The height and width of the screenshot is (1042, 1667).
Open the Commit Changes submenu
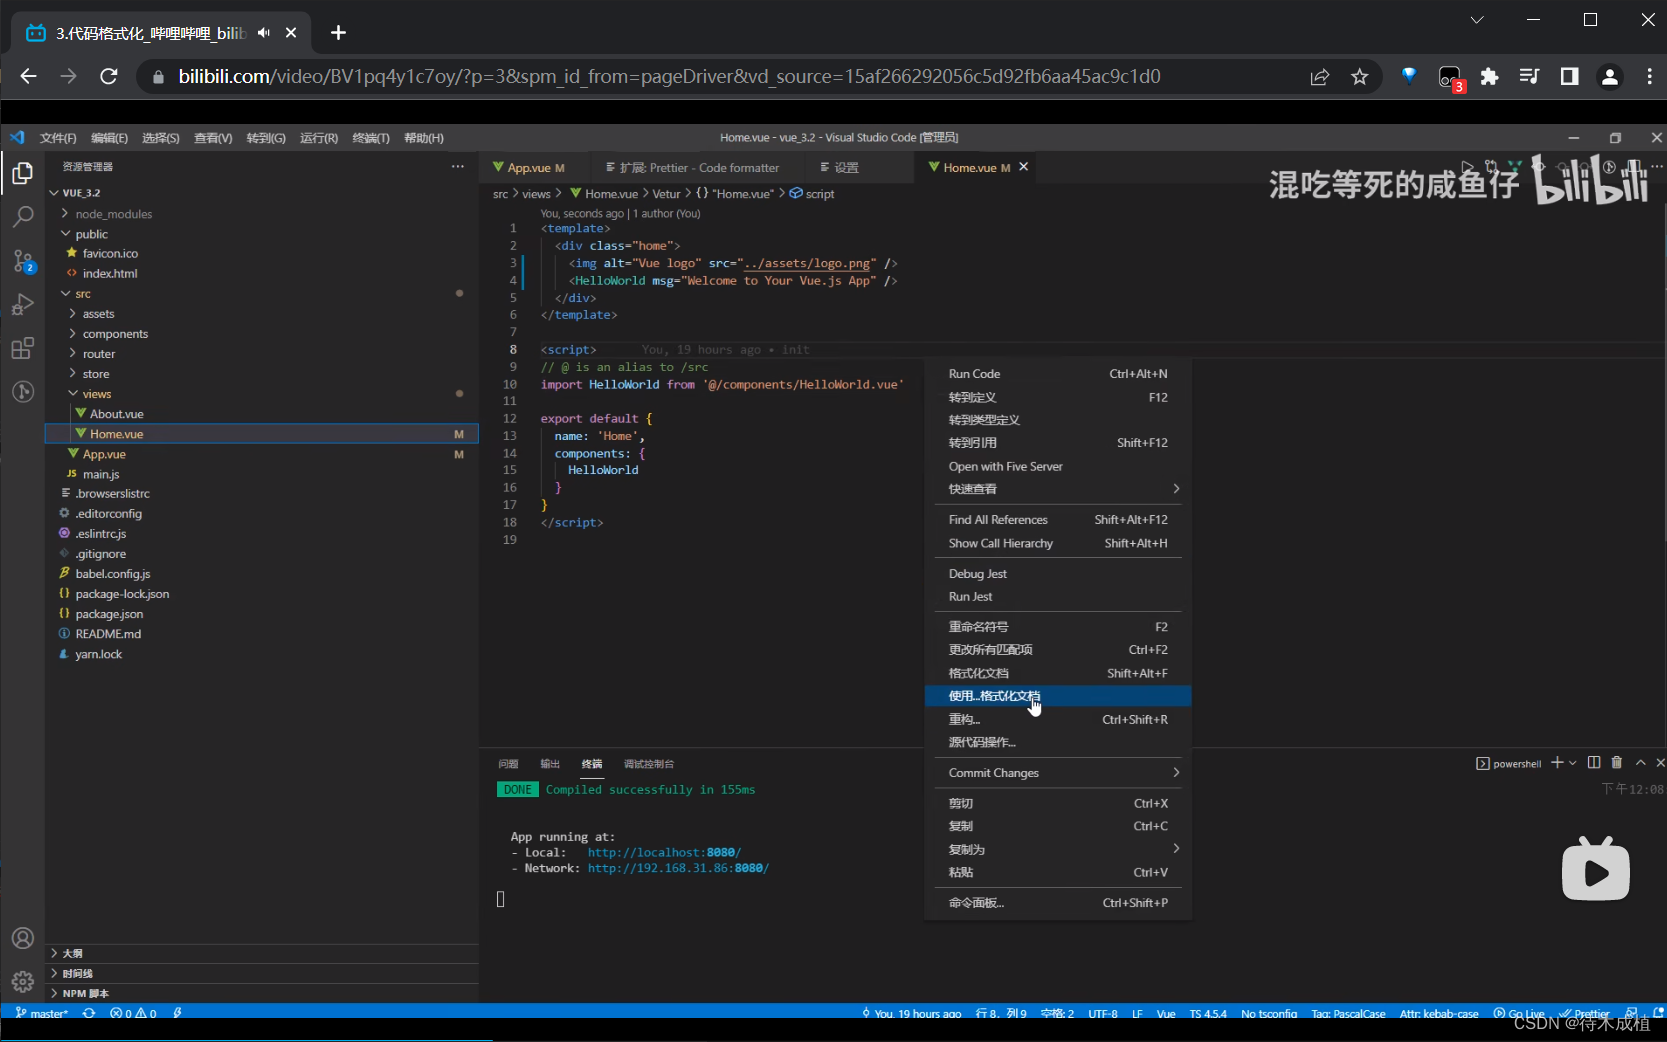(x=1058, y=773)
